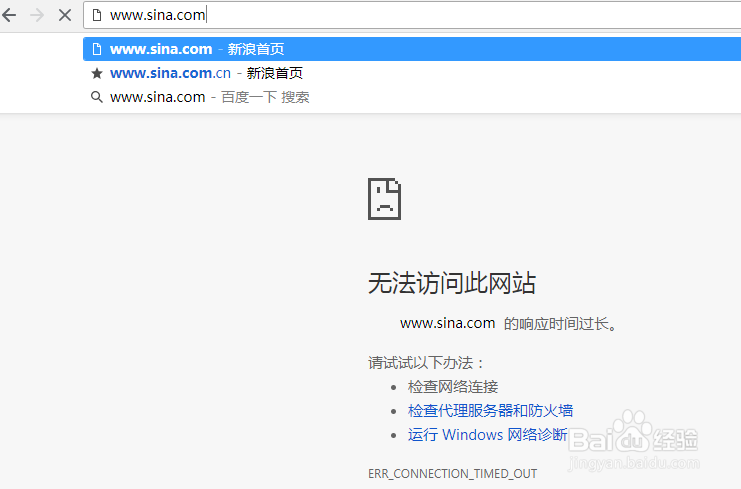Focus the address bar showing www.sina.com
This screenshot has height=489, width=741.
412,15
